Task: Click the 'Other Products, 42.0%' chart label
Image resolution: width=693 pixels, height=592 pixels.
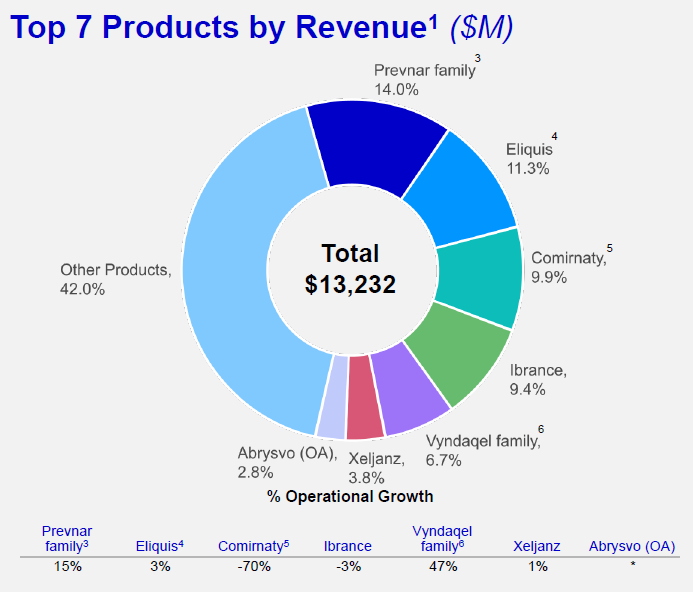Action: coord(116,279)
